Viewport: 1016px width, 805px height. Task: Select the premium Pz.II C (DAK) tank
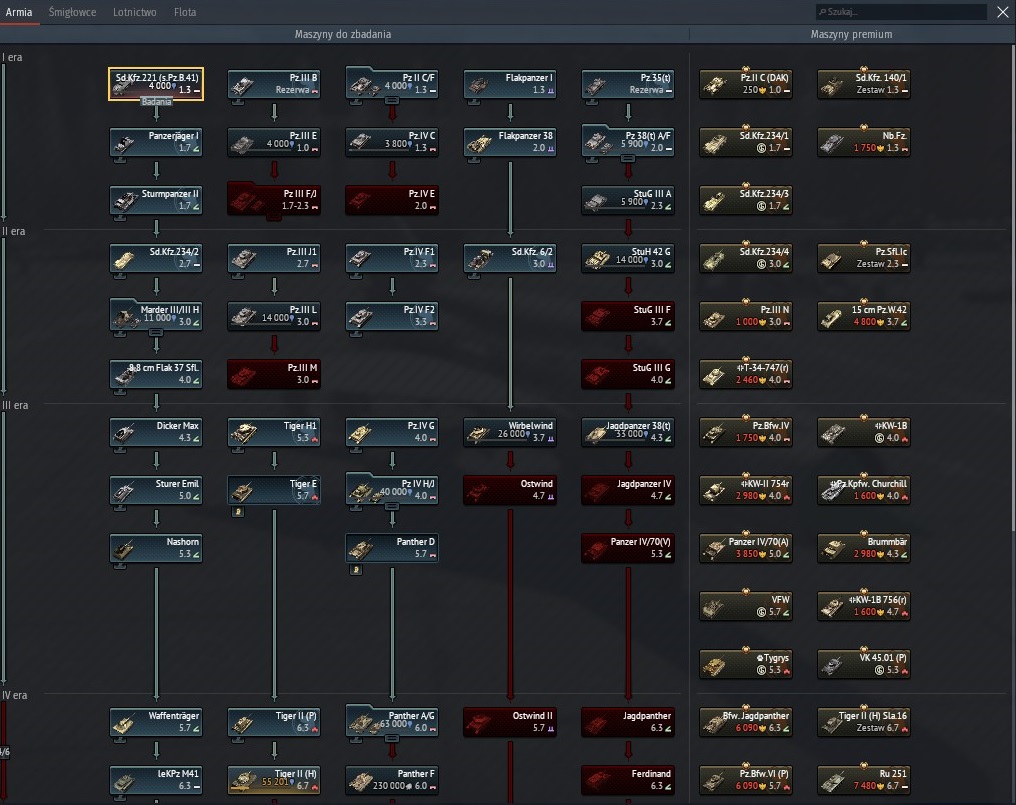pos(746,84)
